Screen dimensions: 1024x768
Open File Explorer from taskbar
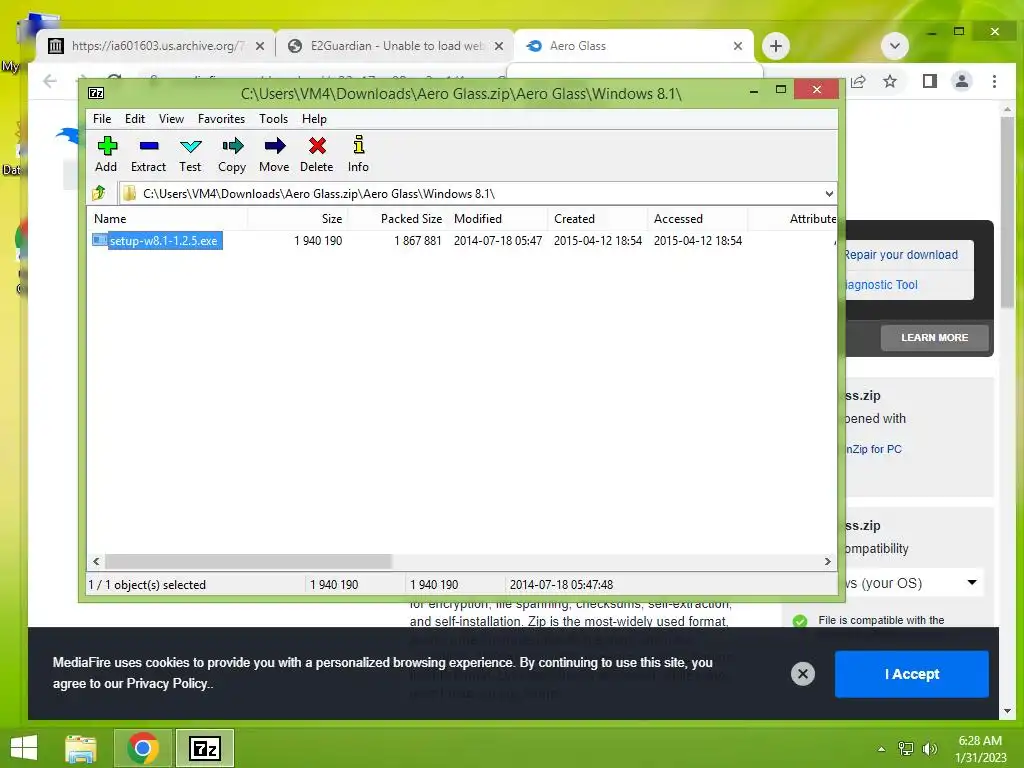point(81,748)
